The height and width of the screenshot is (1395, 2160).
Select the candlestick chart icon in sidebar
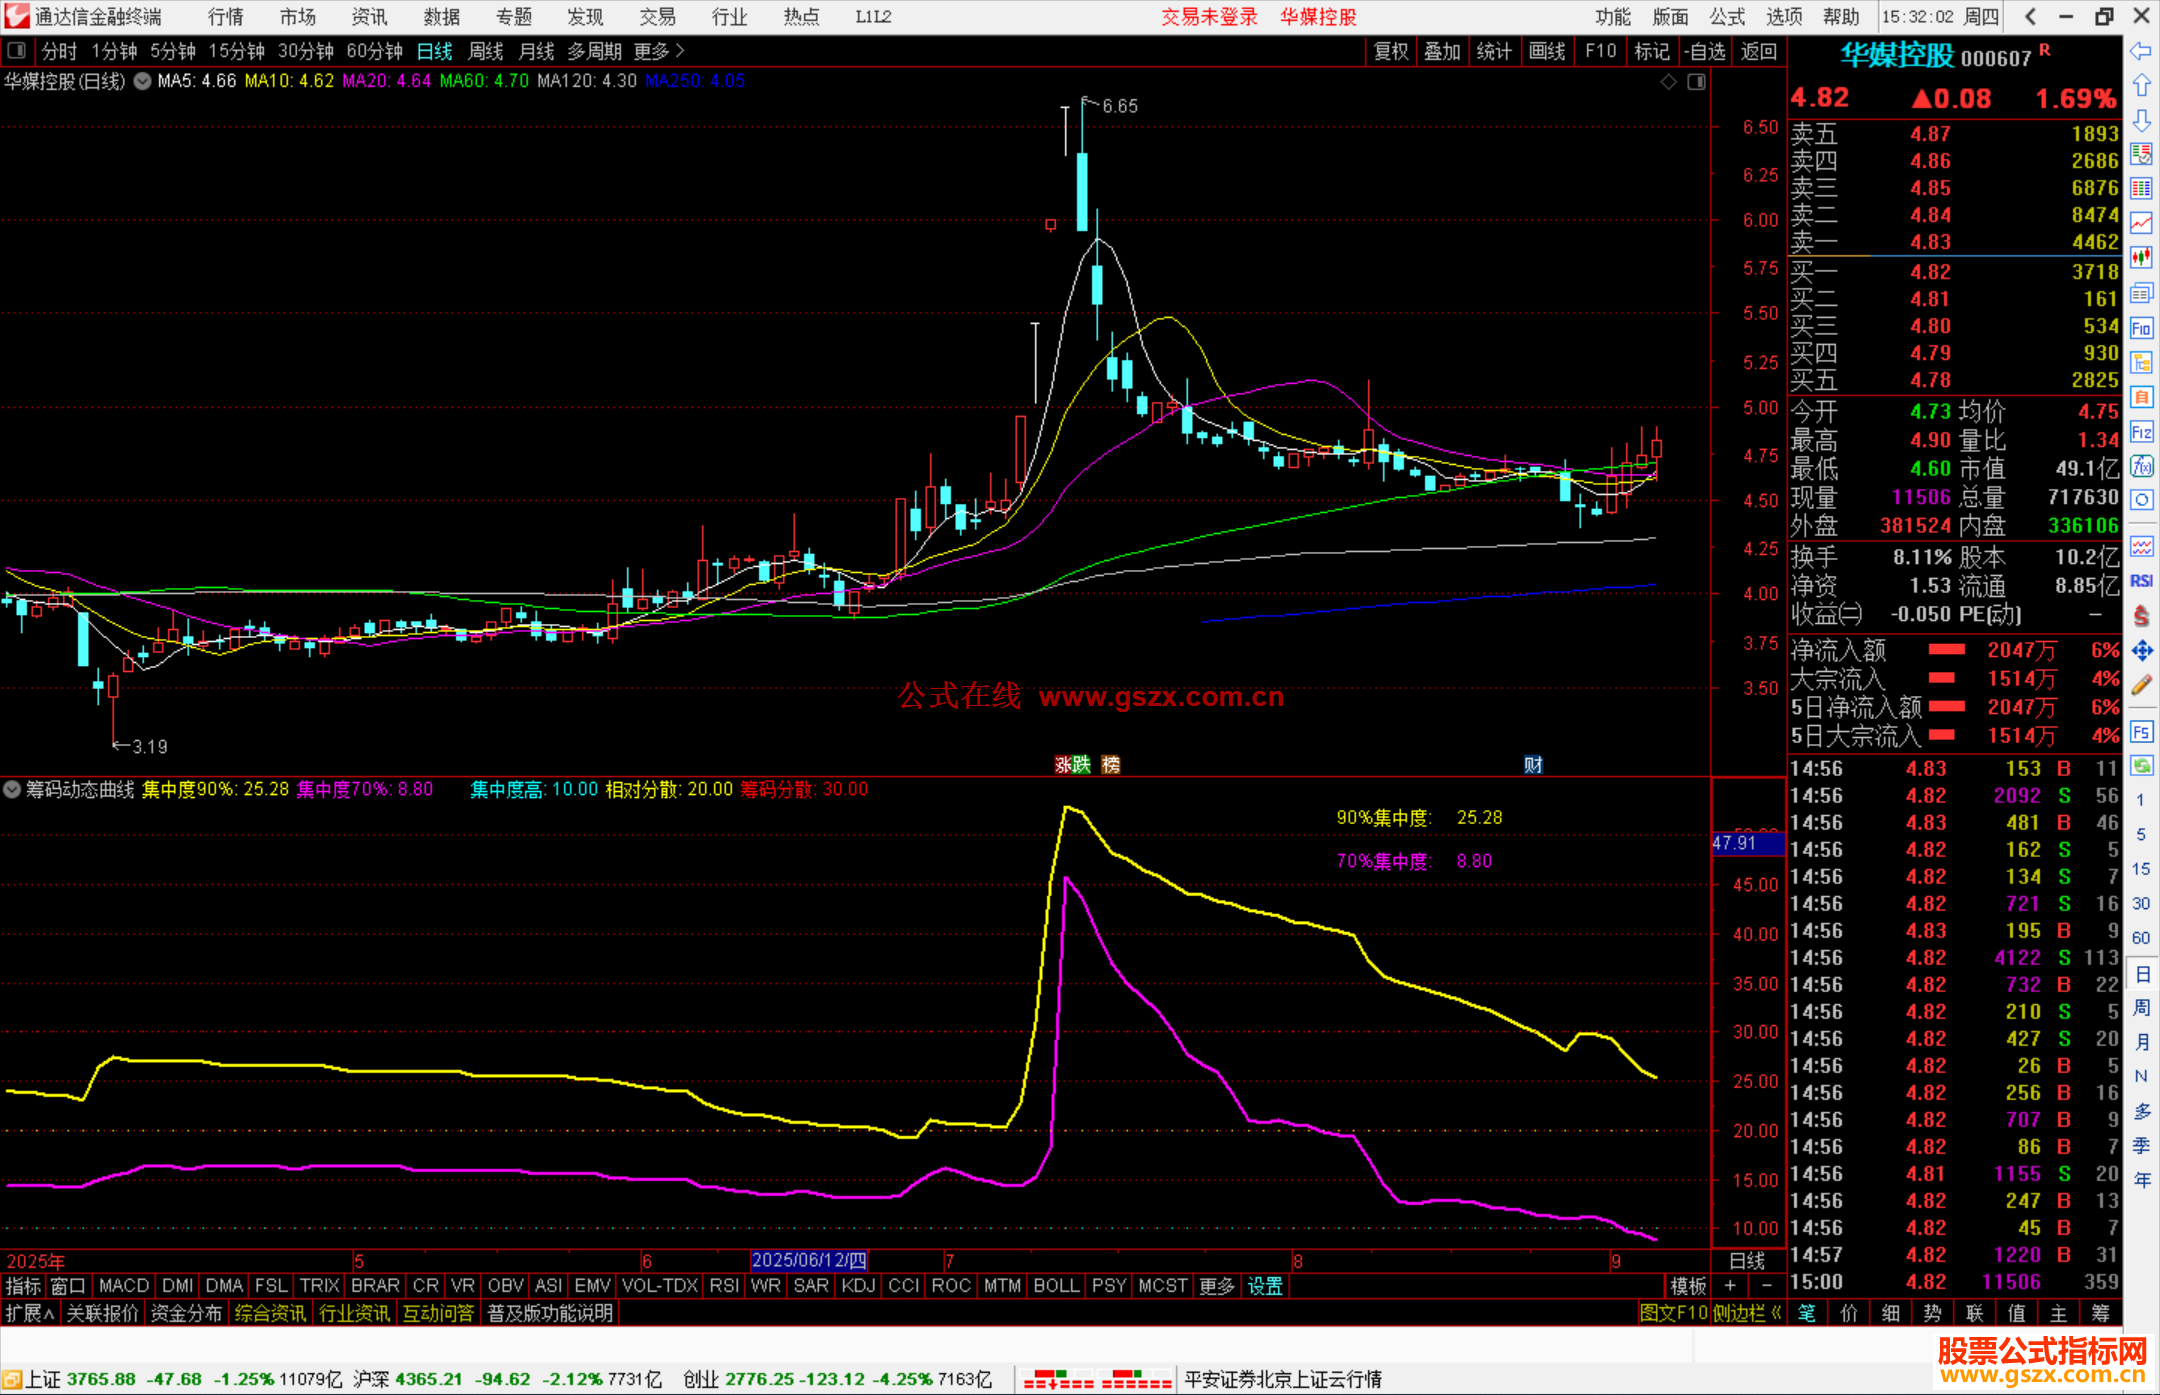coord(2141,258)
